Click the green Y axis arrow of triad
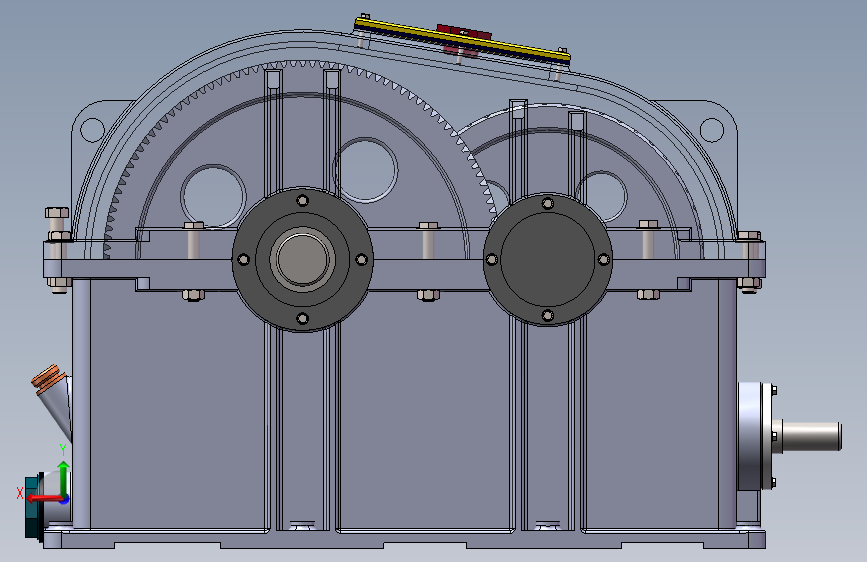 pyautogui.click(x=64, y=477)
